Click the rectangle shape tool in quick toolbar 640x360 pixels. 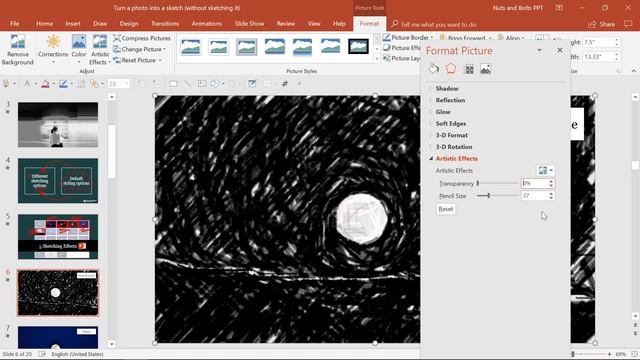click(173, 84)
